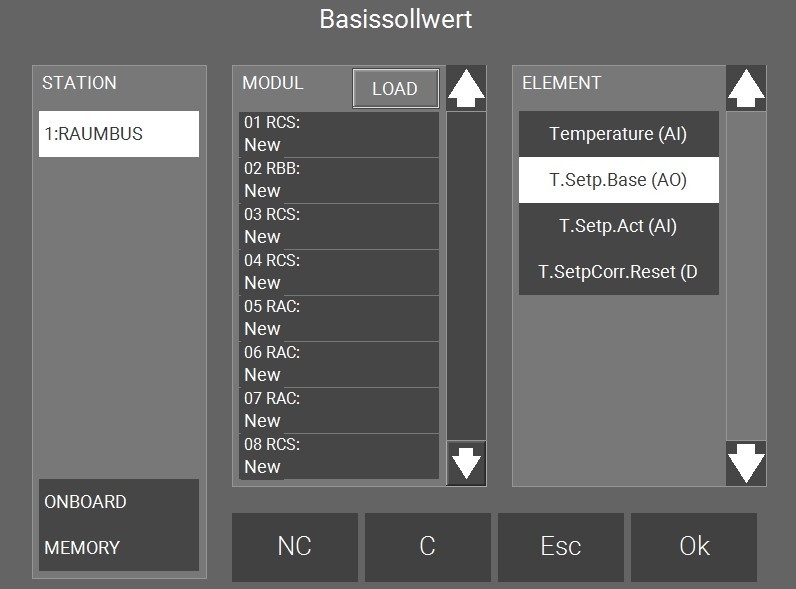Select the T.Setp.Base (AO) element
796x589 pixels.
(x=619, y=180)
